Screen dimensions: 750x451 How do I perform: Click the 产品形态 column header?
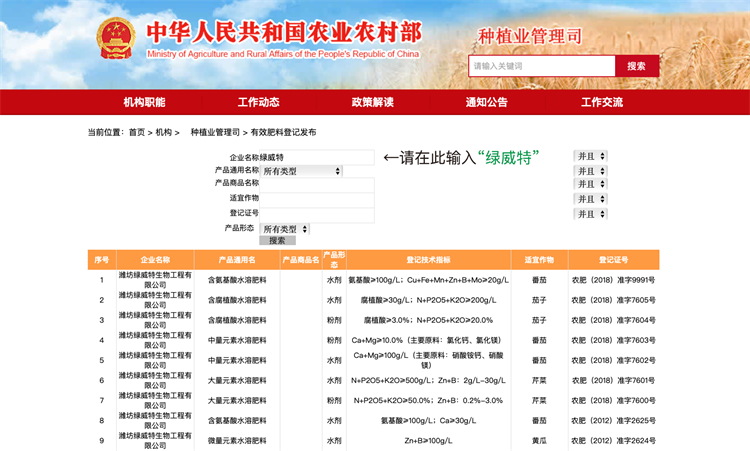pos(334,260)
